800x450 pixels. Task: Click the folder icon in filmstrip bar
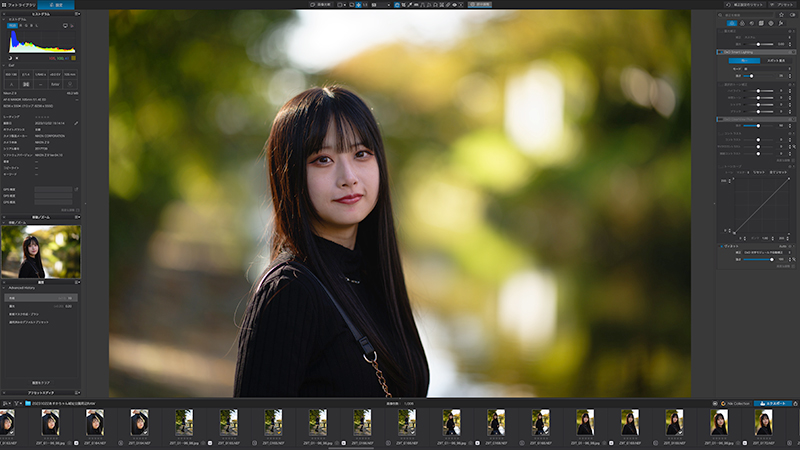coord(28,403)
